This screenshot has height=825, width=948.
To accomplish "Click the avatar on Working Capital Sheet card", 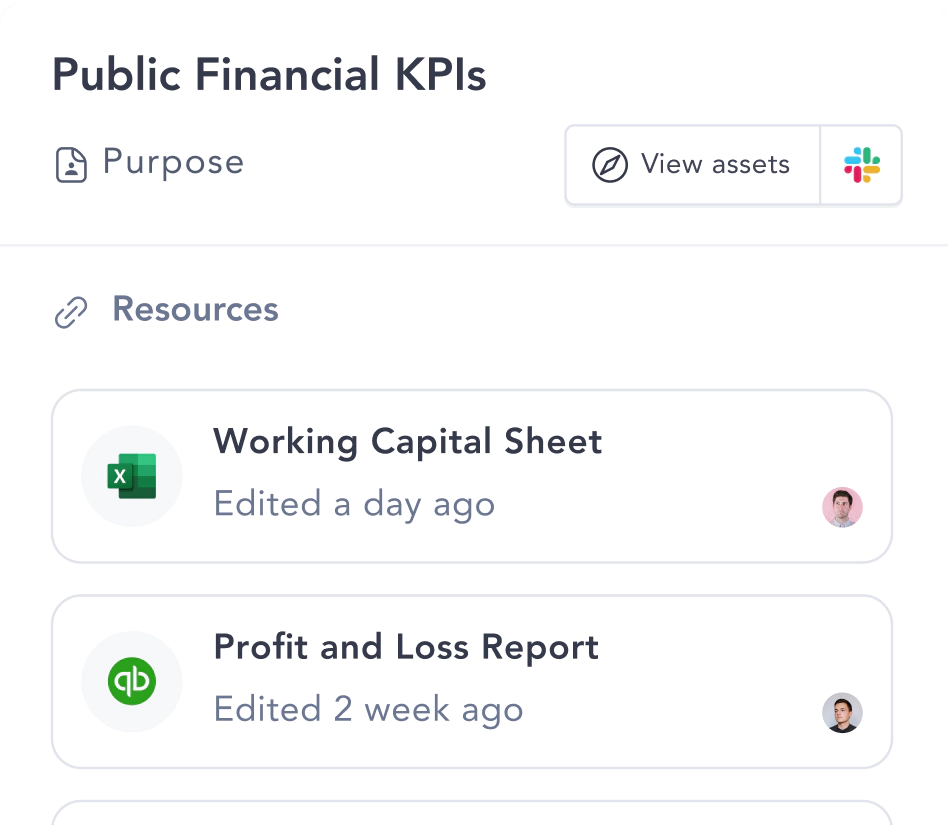I will 842,507.
